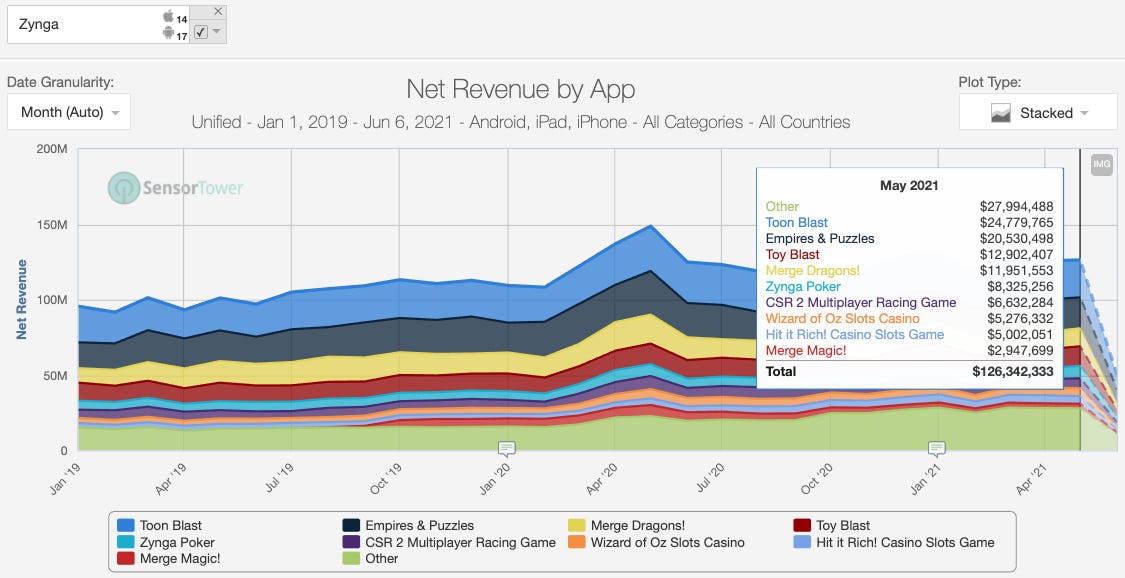Expand the Zynga filter dropdown arrow
The height and width of the screenshot is (578, 1125).
[x=217, y=32]
